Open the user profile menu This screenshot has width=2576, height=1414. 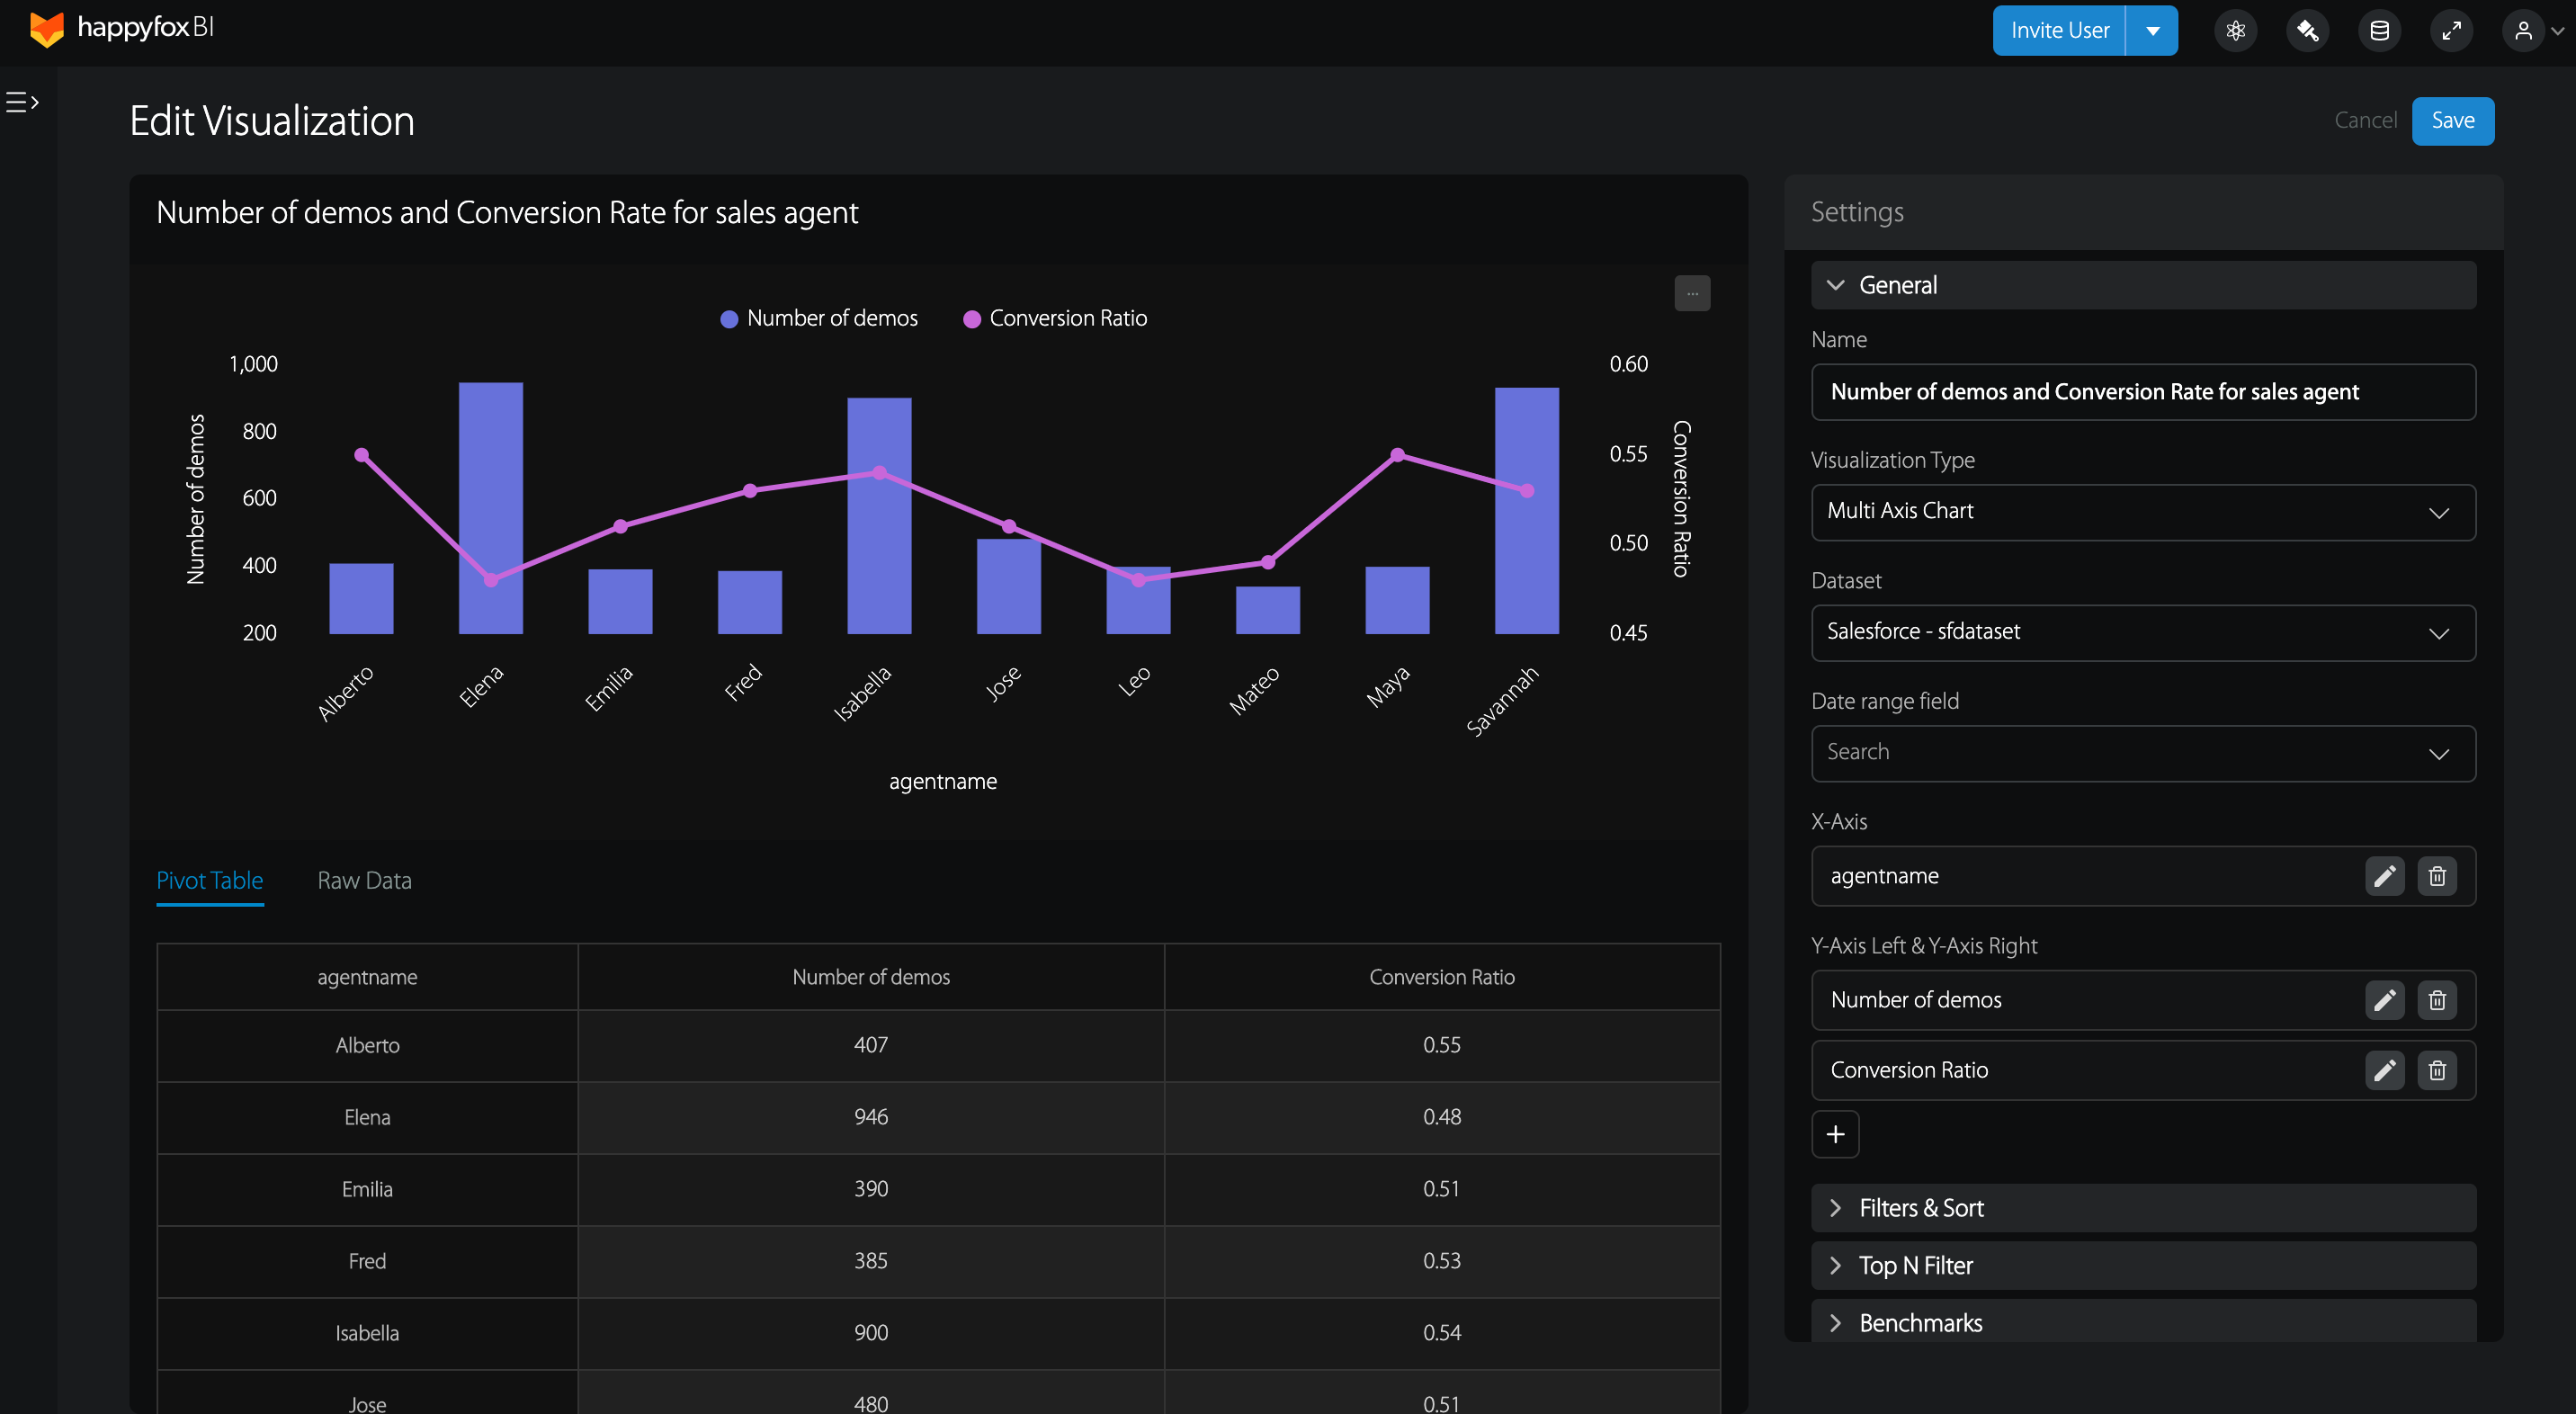click(x=2534, y=31)
